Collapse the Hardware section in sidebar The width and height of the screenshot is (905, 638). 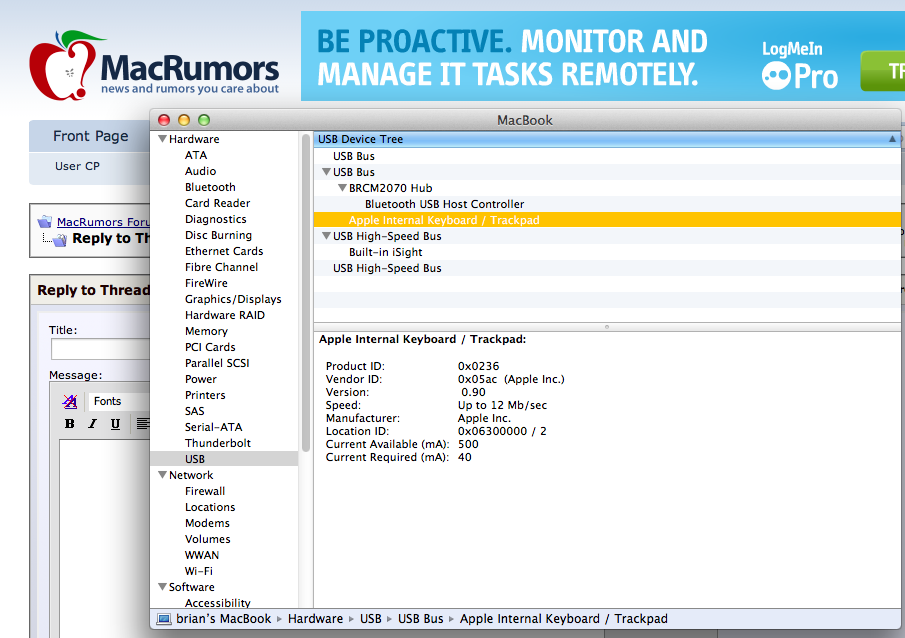163,139
